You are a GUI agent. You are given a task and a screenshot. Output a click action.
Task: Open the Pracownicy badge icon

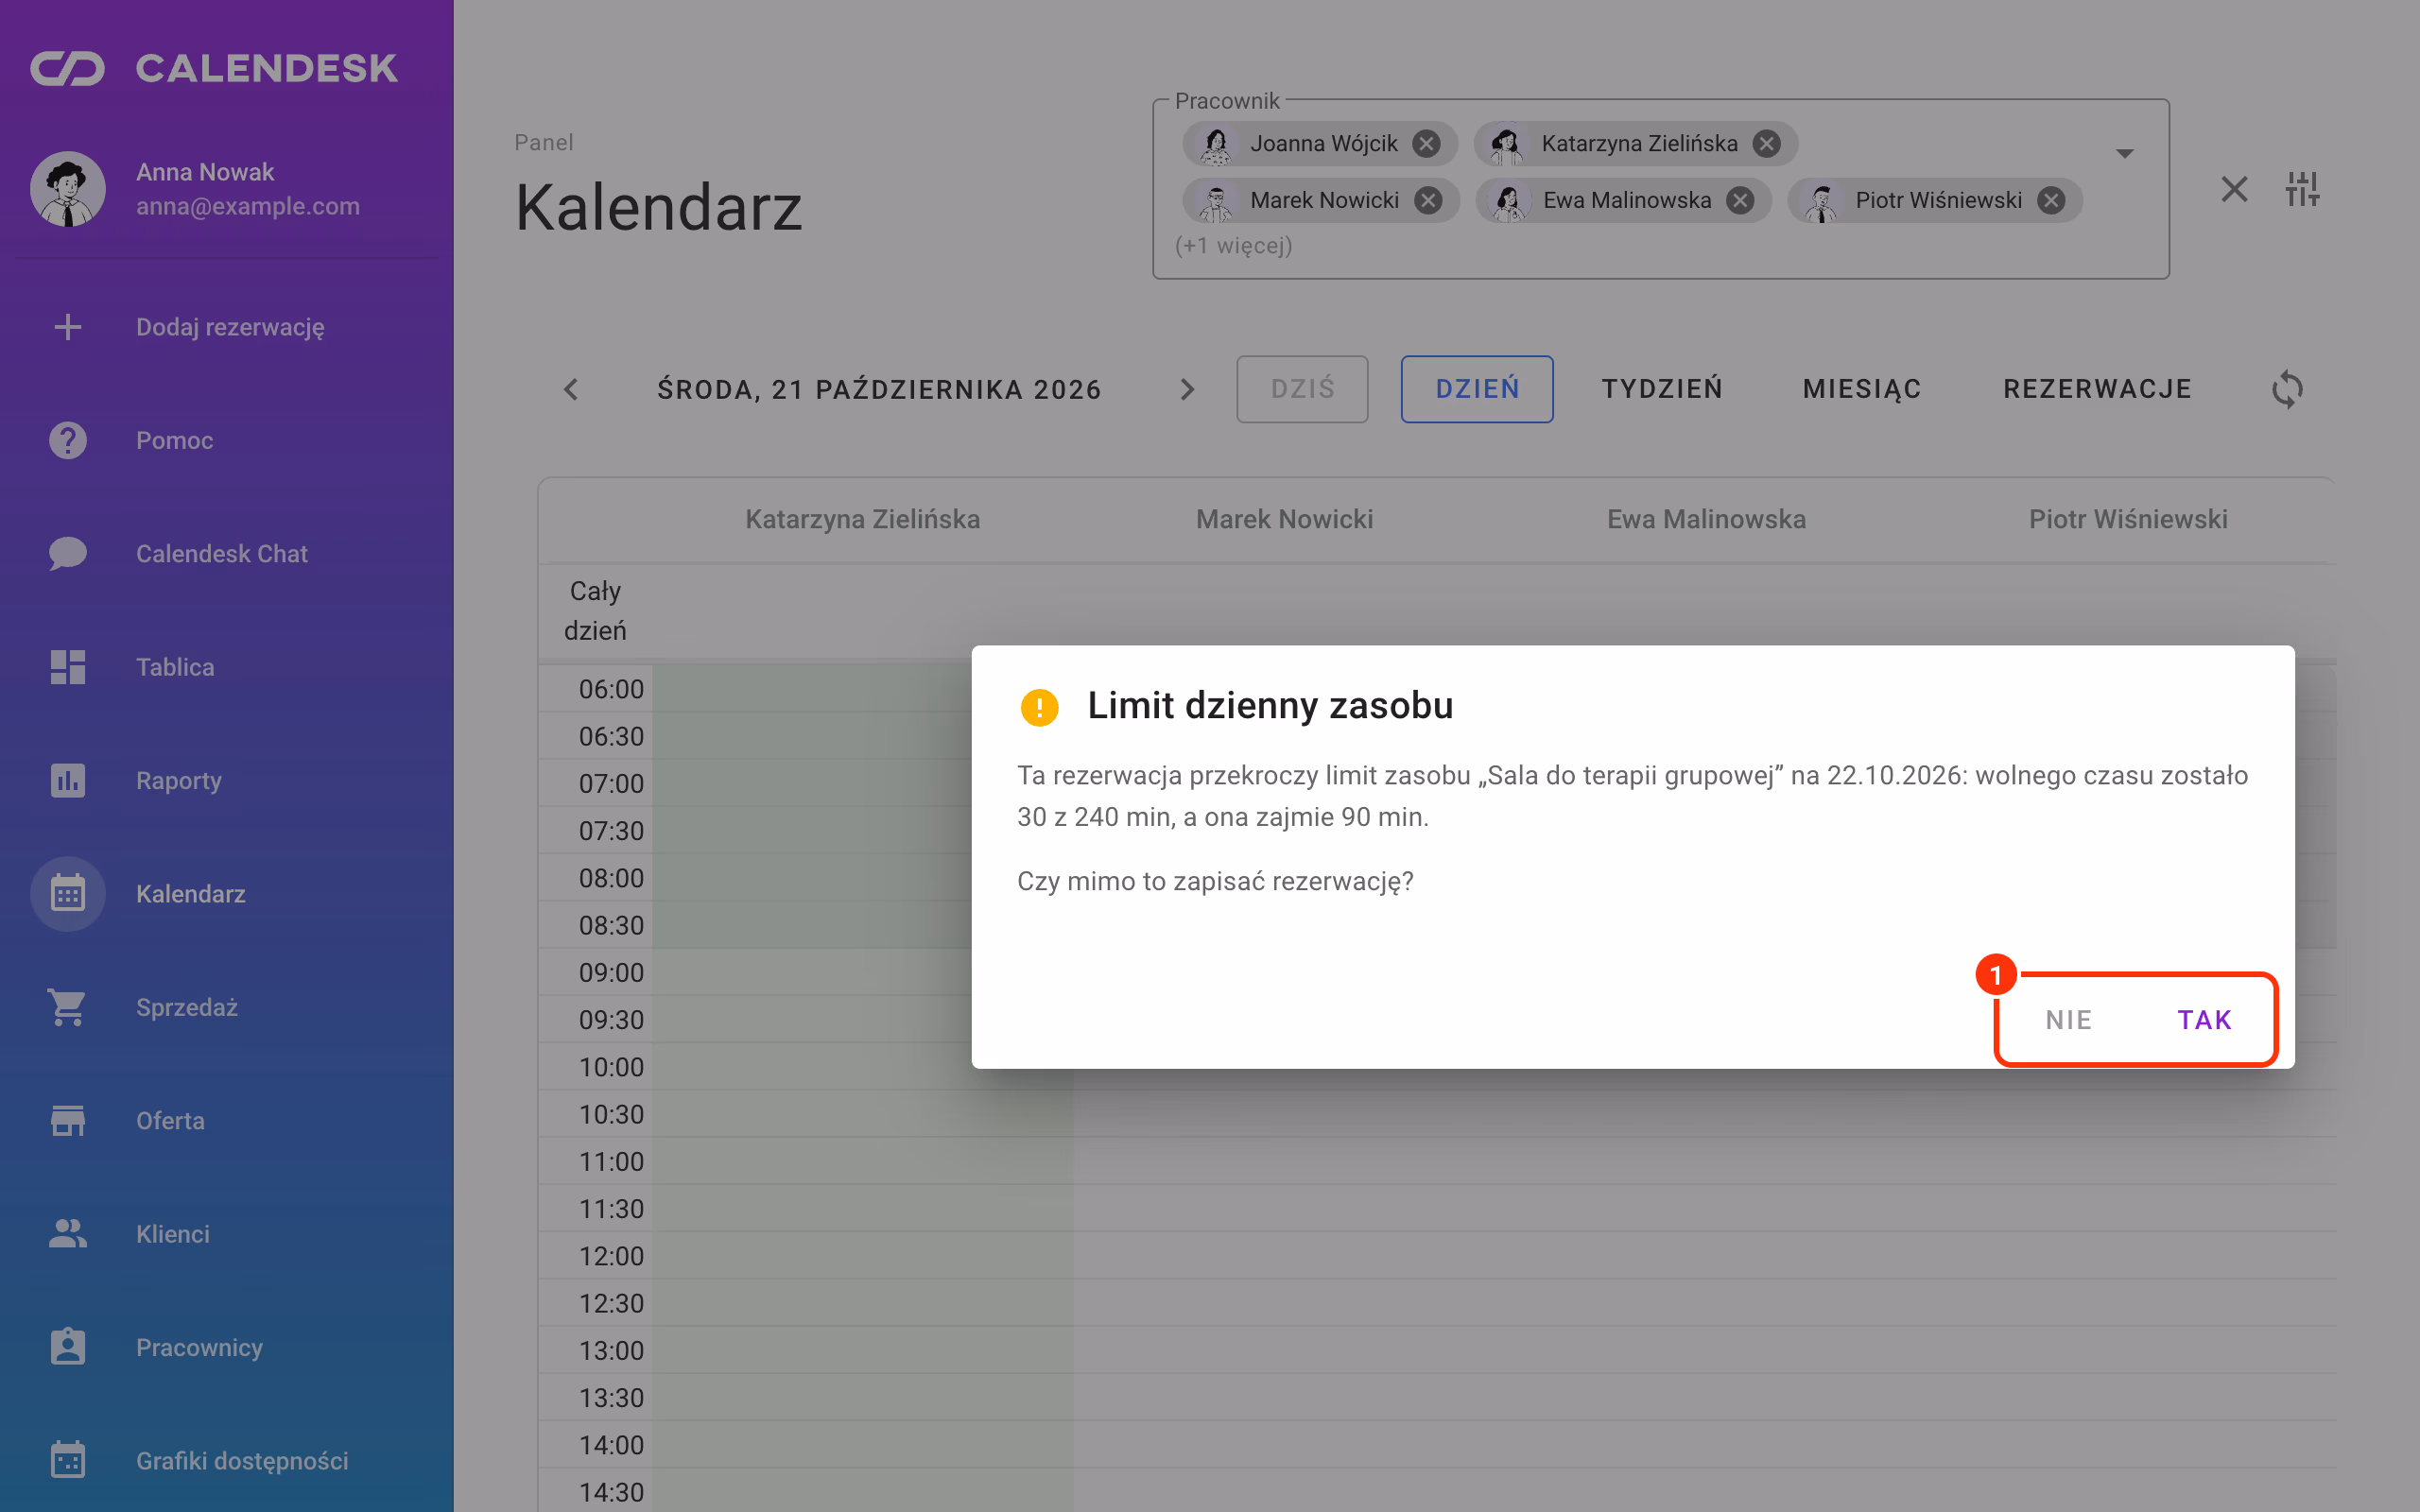tap(68, 1347)
